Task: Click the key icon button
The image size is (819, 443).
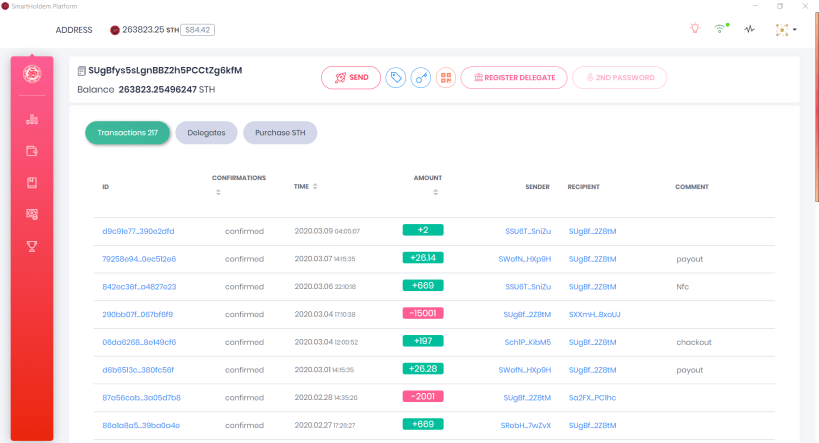Action: 421,78
